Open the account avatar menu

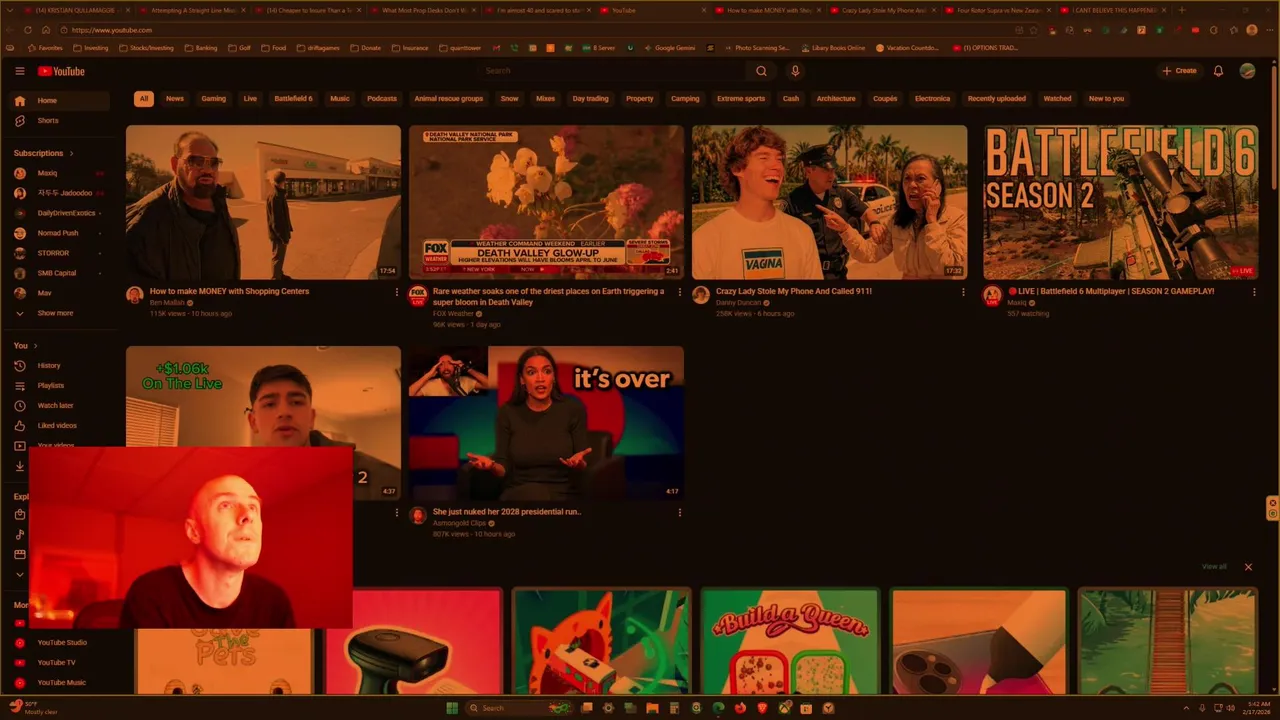1247,71
